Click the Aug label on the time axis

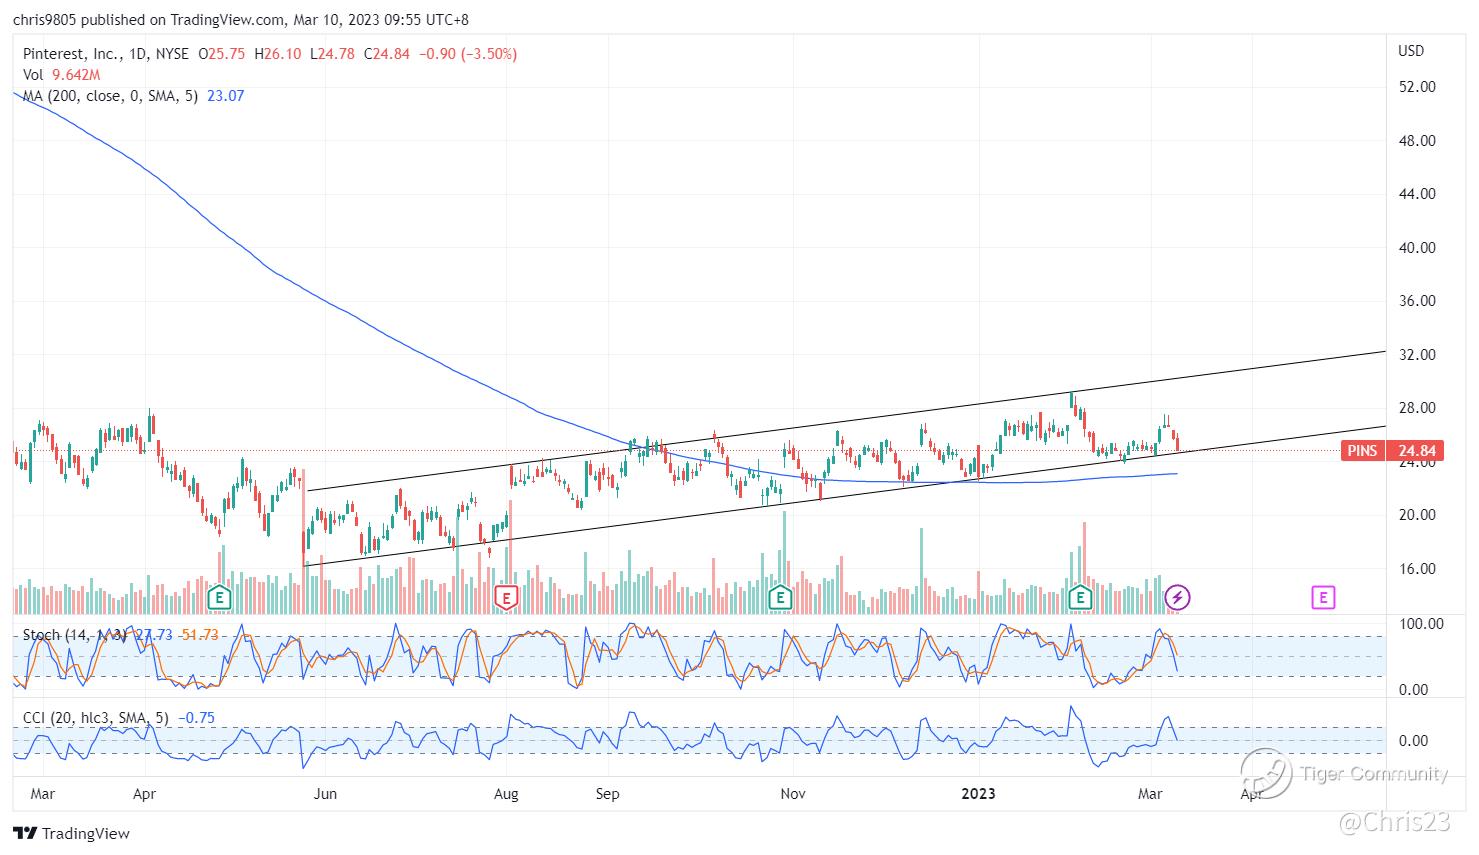tap(506, 794)
